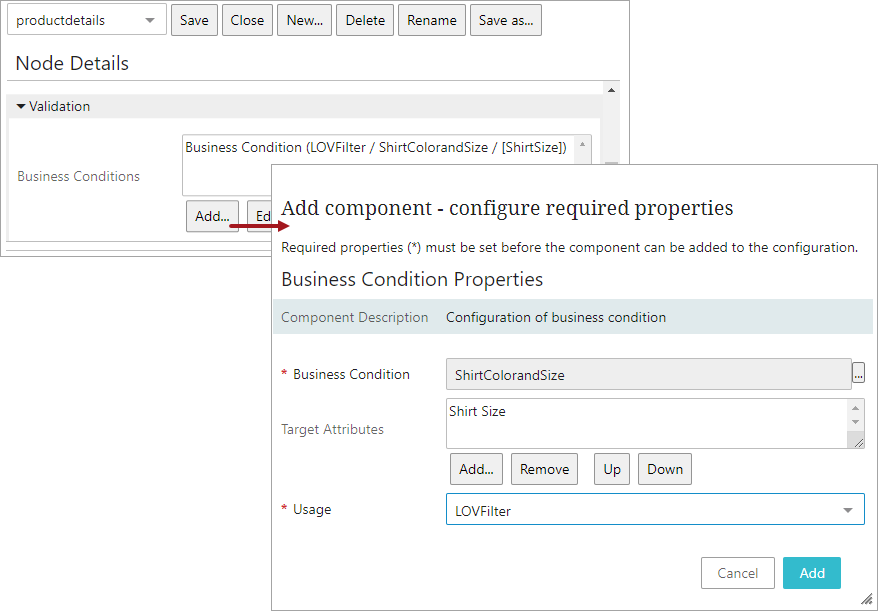Click the ellipsis browse button beside Business Condition
The image size is (878, 611).
coord(858,374)
